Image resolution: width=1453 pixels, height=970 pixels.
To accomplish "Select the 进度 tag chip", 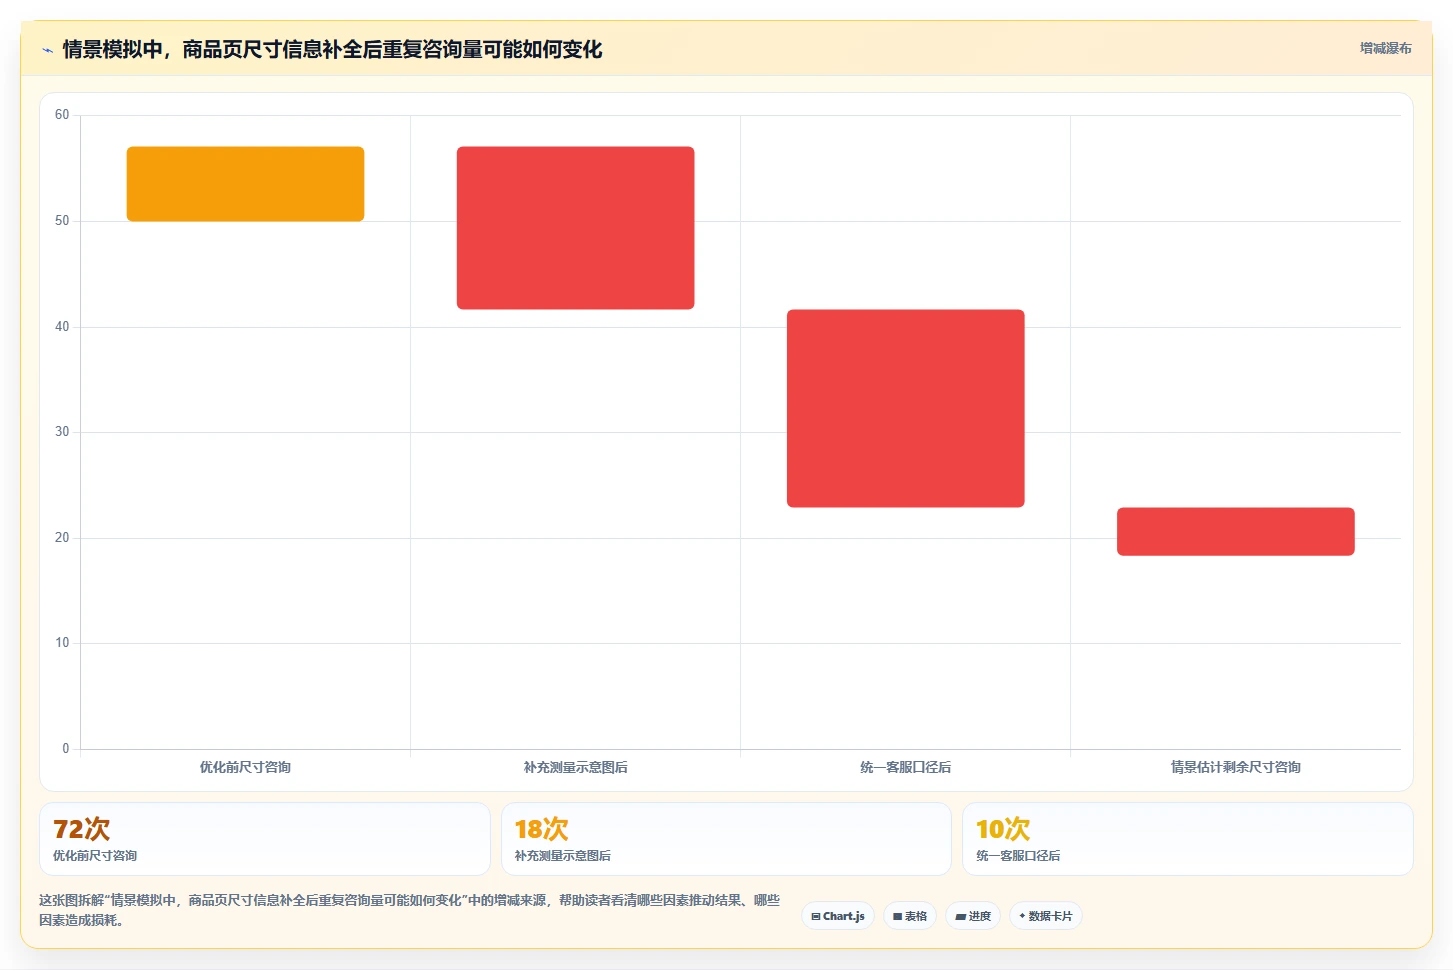I will 973,916.
